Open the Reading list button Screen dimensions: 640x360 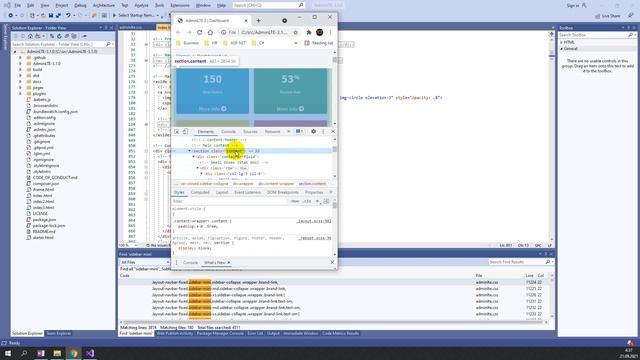point(318,43)
